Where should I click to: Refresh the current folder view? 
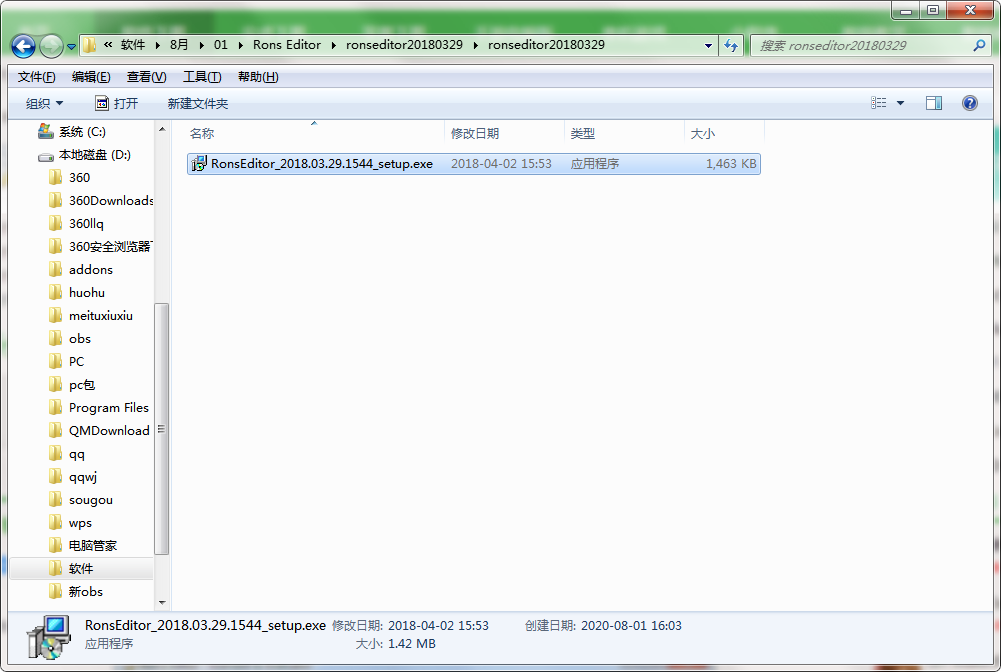(733, 45)
